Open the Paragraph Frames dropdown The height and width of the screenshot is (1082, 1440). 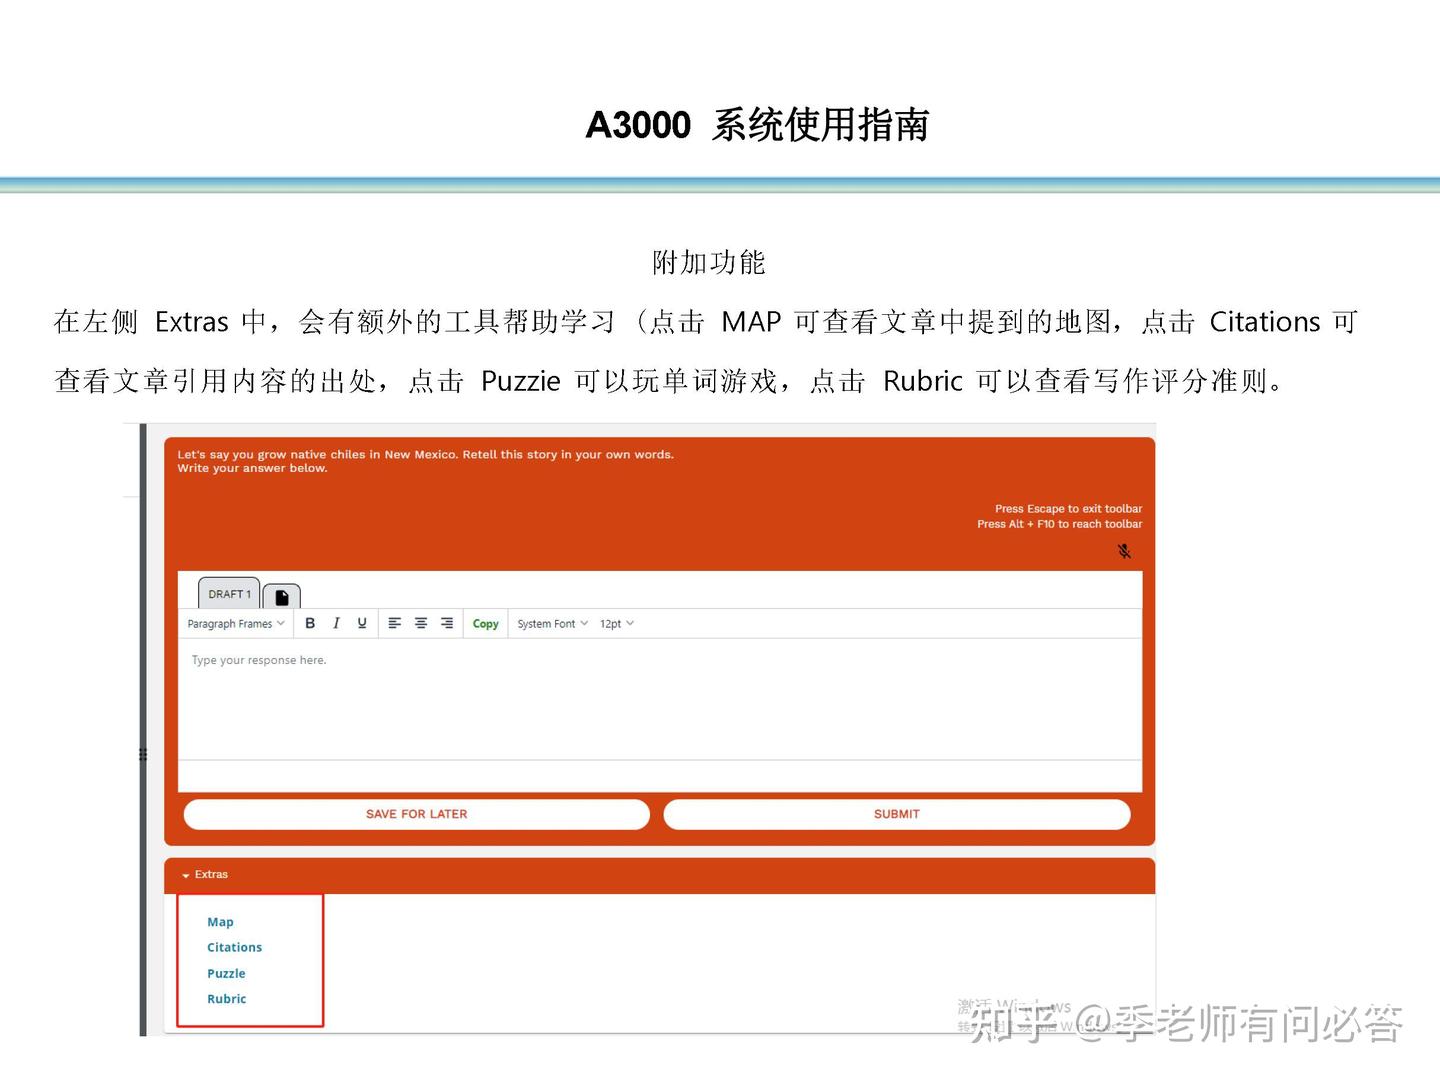(235, 623)
